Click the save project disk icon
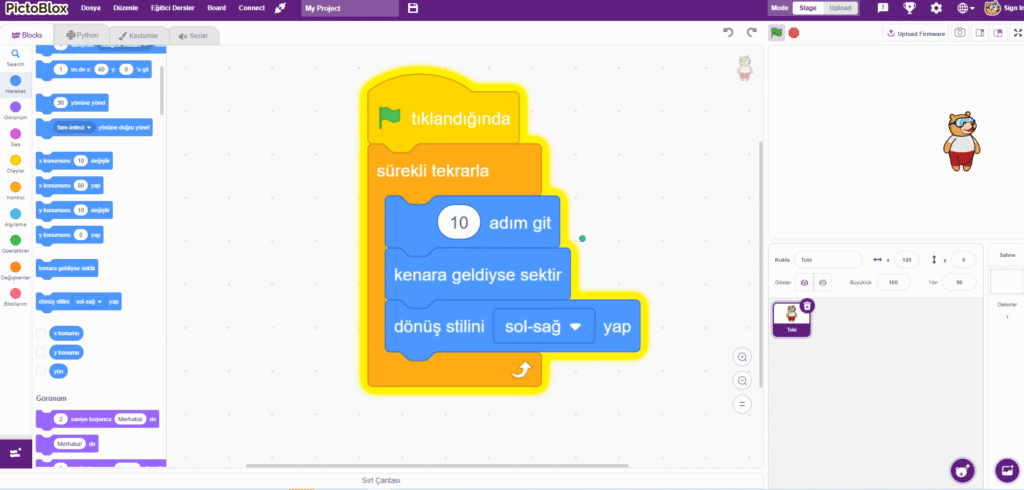1024x490 pixels. tap(413, 8)
